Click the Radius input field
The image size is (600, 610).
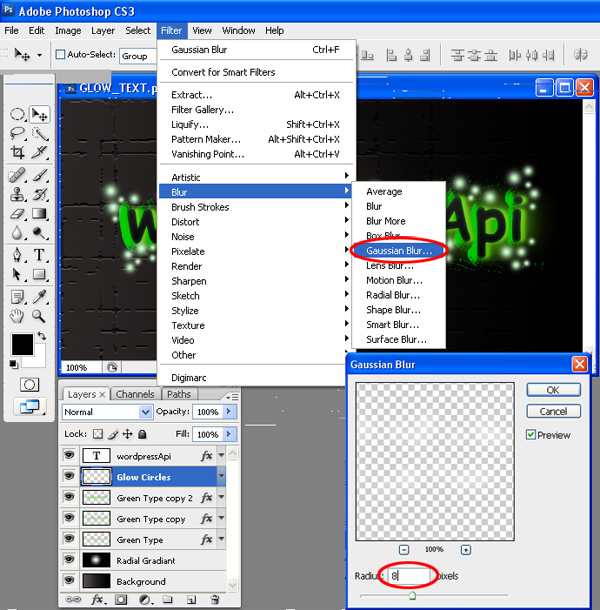click(x=409, y=576)
